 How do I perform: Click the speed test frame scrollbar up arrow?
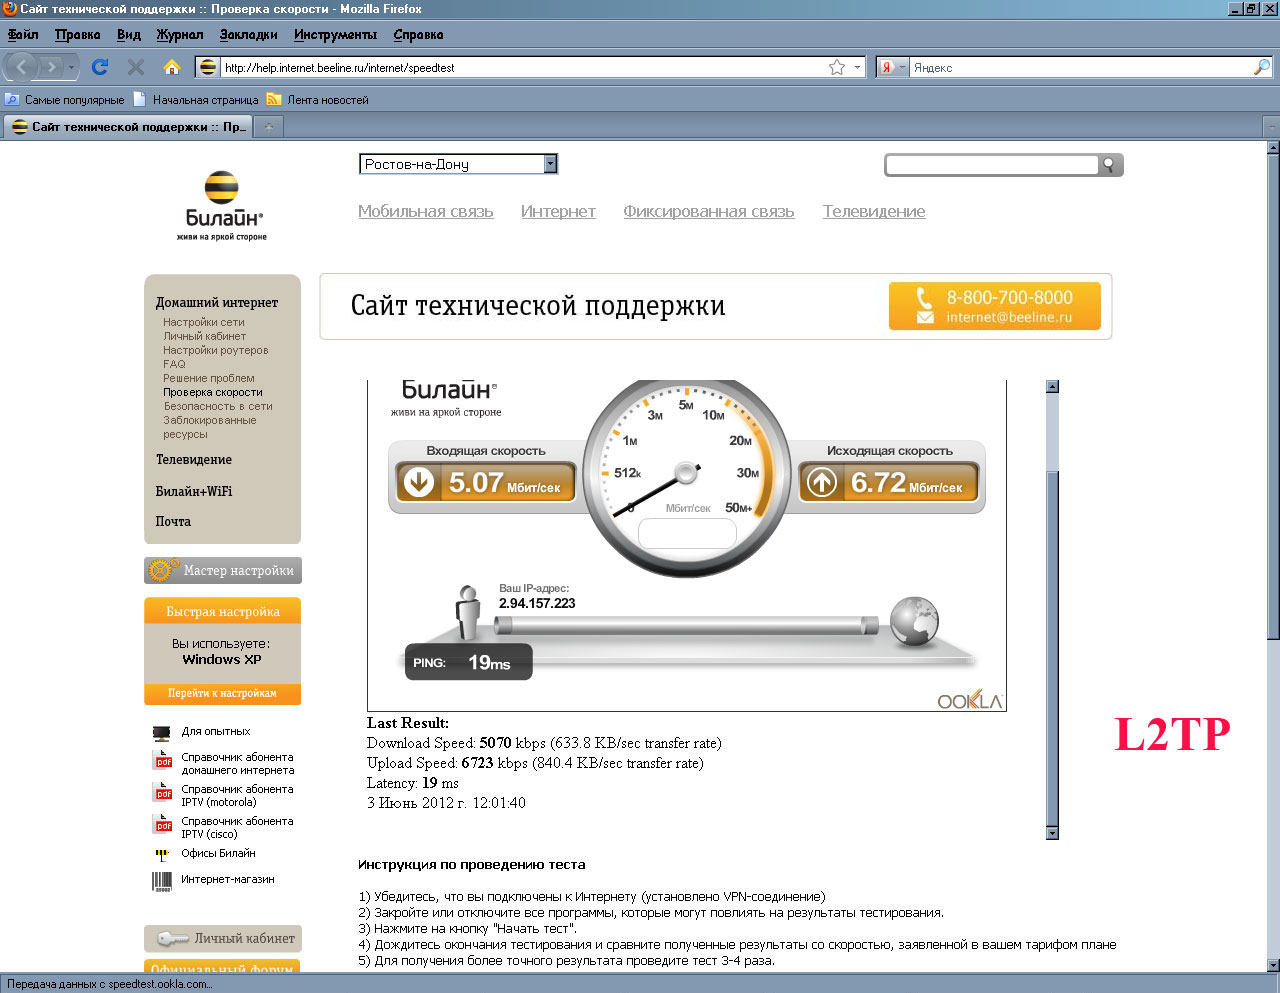[x=1051, y=387]
